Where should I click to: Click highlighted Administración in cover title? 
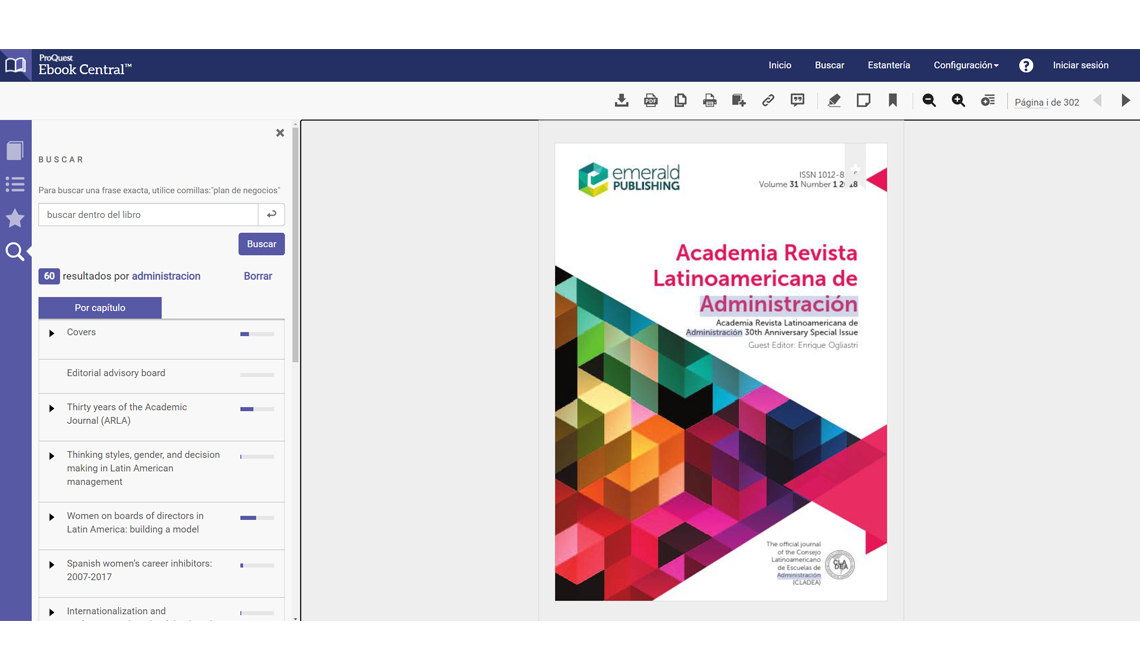pyautogui.click(x=778, y=304)
